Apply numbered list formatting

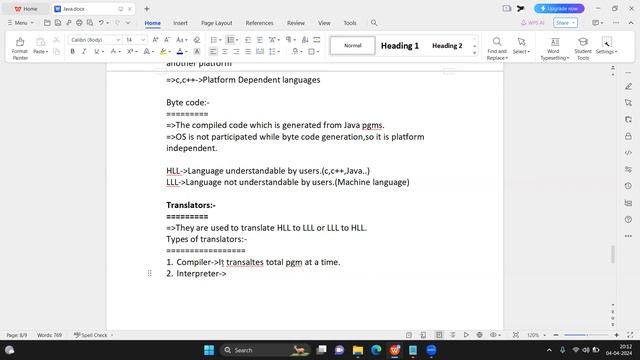(231, 40)
